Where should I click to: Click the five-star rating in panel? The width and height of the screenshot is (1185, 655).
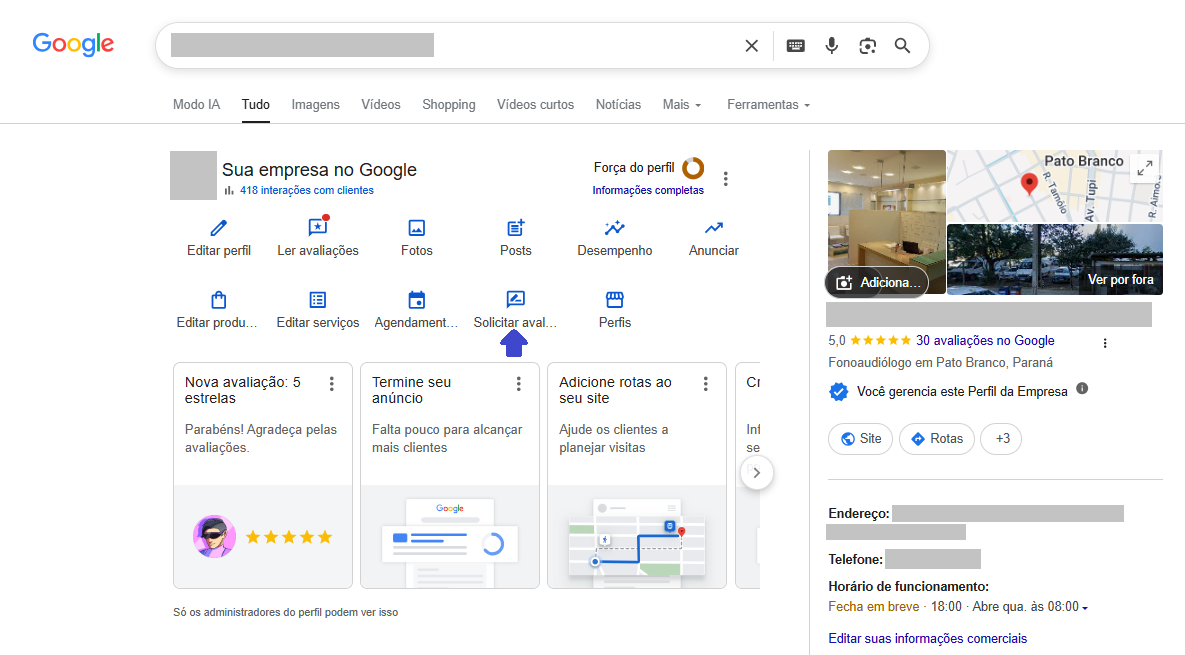tap(880, 341)
